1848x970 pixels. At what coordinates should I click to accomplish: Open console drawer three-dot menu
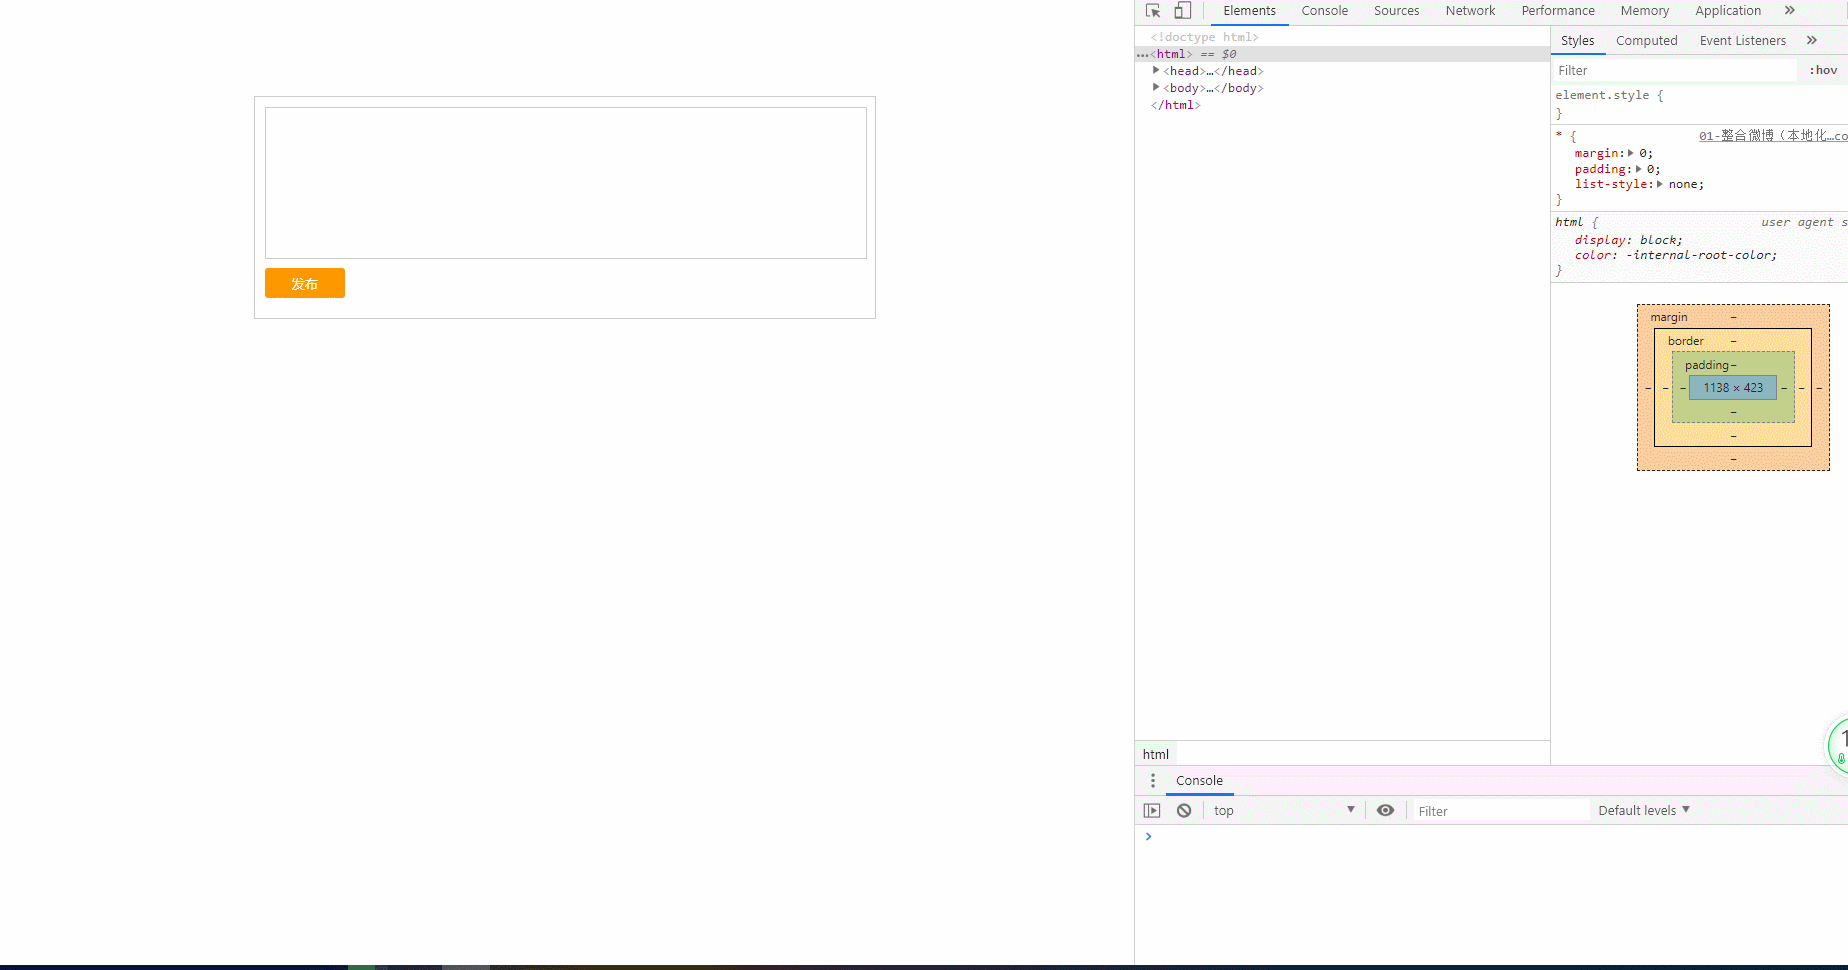(x=1153, y=781)
